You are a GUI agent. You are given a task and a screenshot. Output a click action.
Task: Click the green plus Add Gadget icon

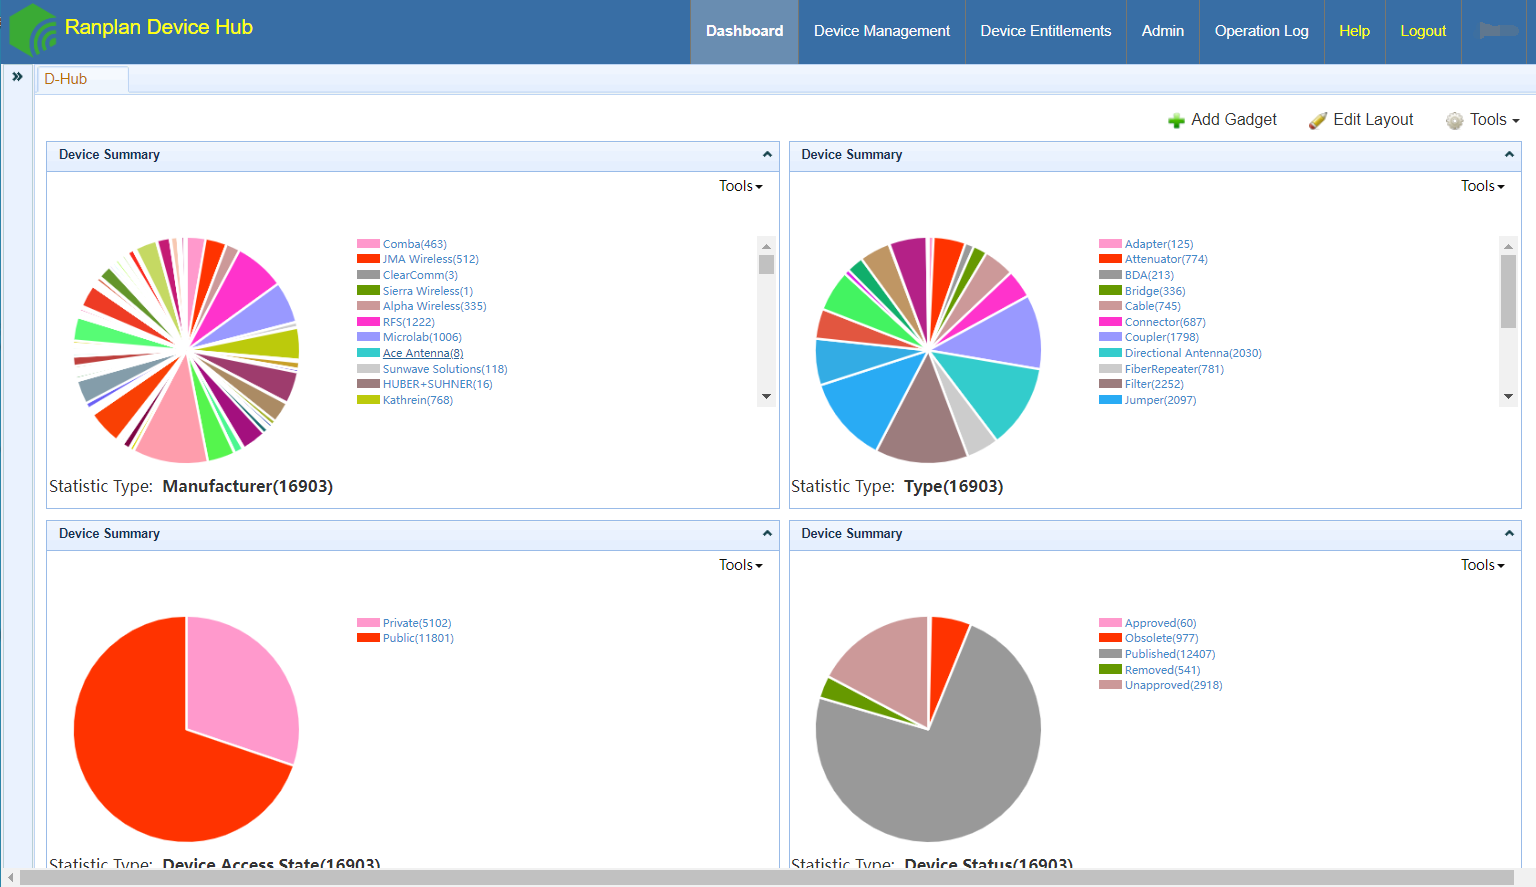click(1176, 121)
